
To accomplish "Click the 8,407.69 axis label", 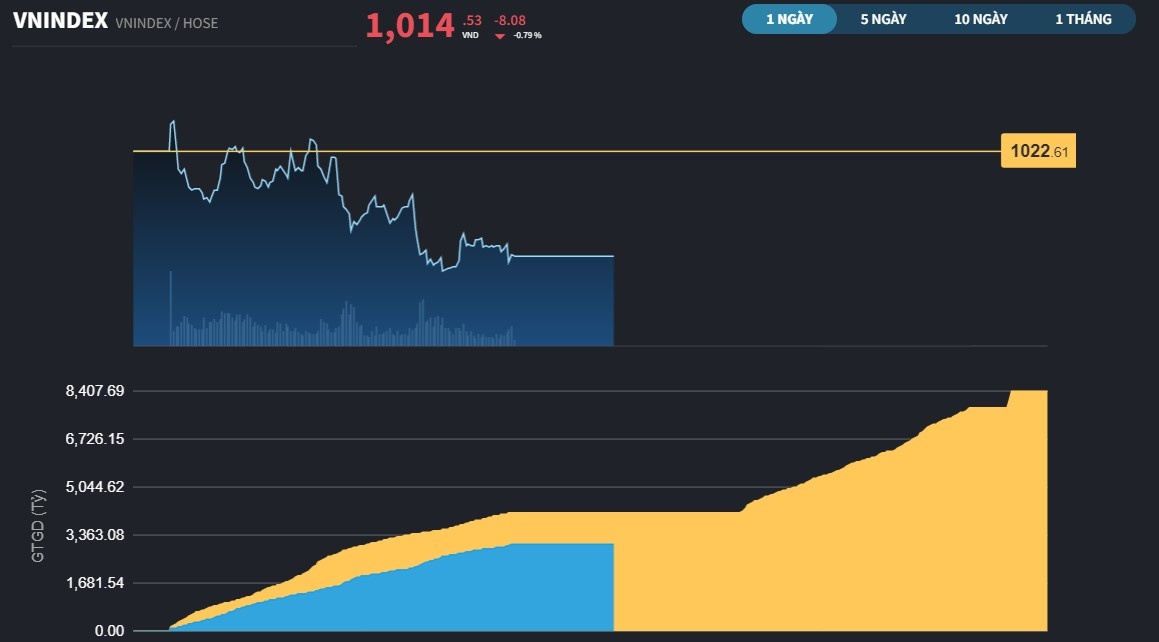I will point(95,391).
